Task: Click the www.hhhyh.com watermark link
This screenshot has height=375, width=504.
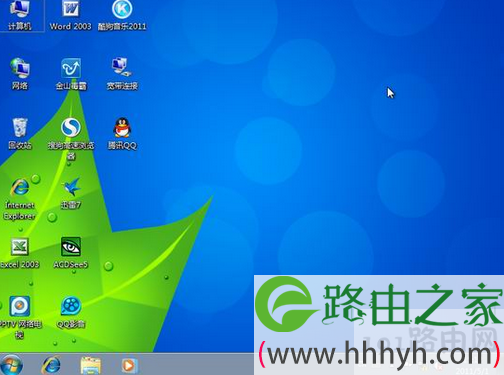Action: pos(380,354)
